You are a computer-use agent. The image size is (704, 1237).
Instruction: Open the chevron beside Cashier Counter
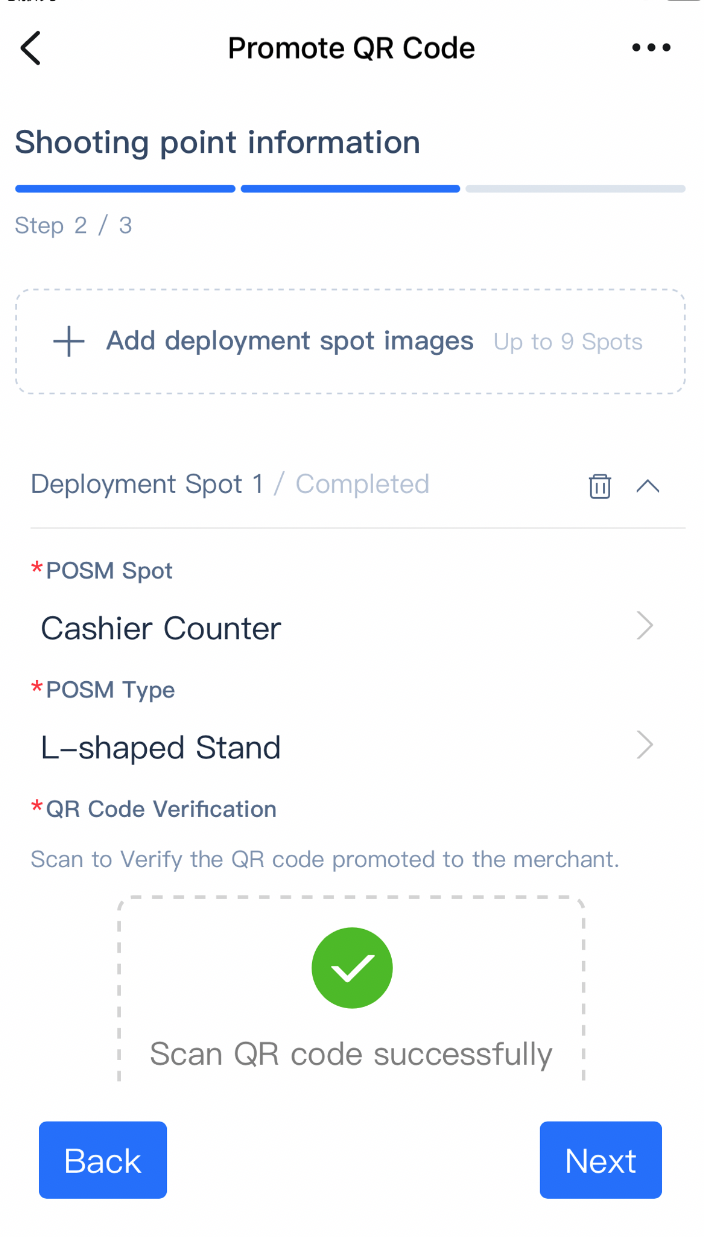[x=645, y=627]
